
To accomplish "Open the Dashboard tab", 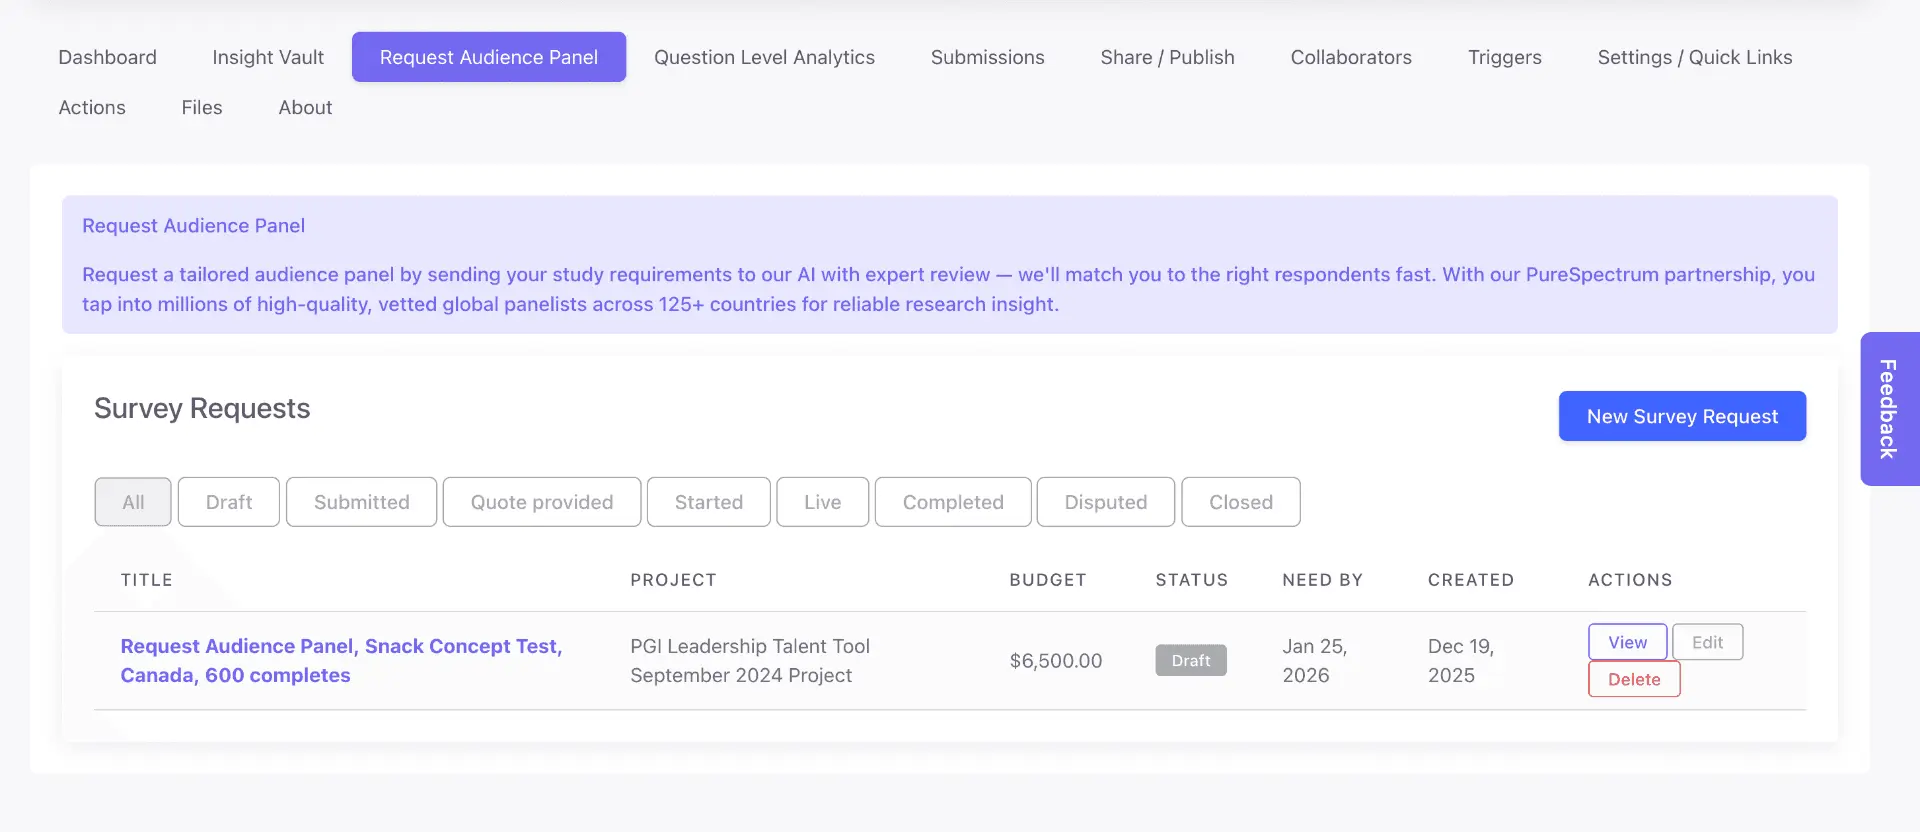I will click(x=107, y=57).
